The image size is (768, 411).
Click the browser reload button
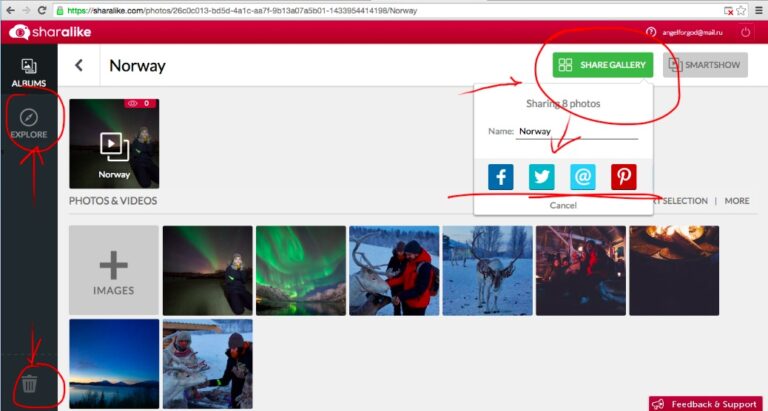click(x=42, y=9)
